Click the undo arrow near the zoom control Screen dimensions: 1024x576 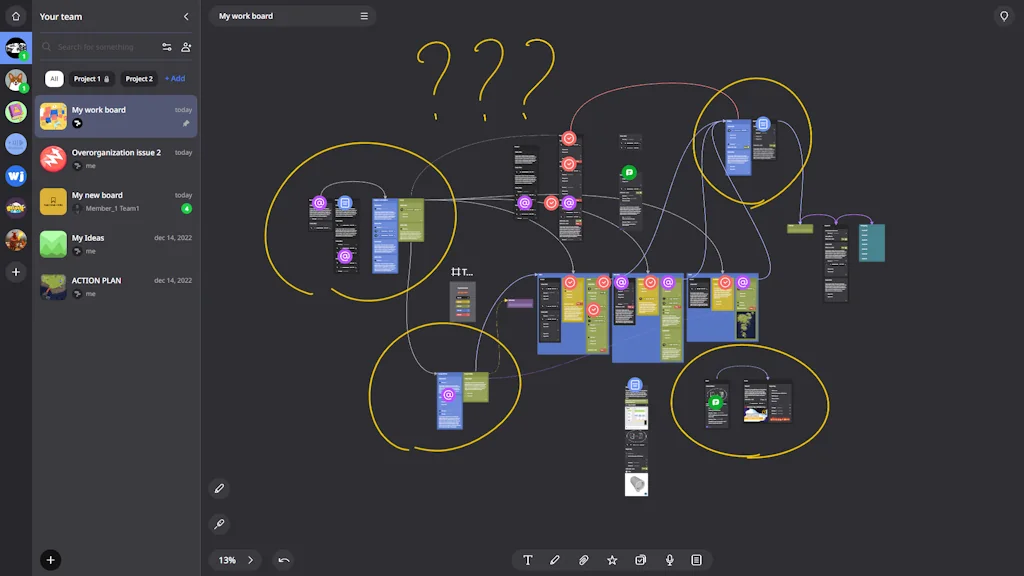click(x=283, y=560)
